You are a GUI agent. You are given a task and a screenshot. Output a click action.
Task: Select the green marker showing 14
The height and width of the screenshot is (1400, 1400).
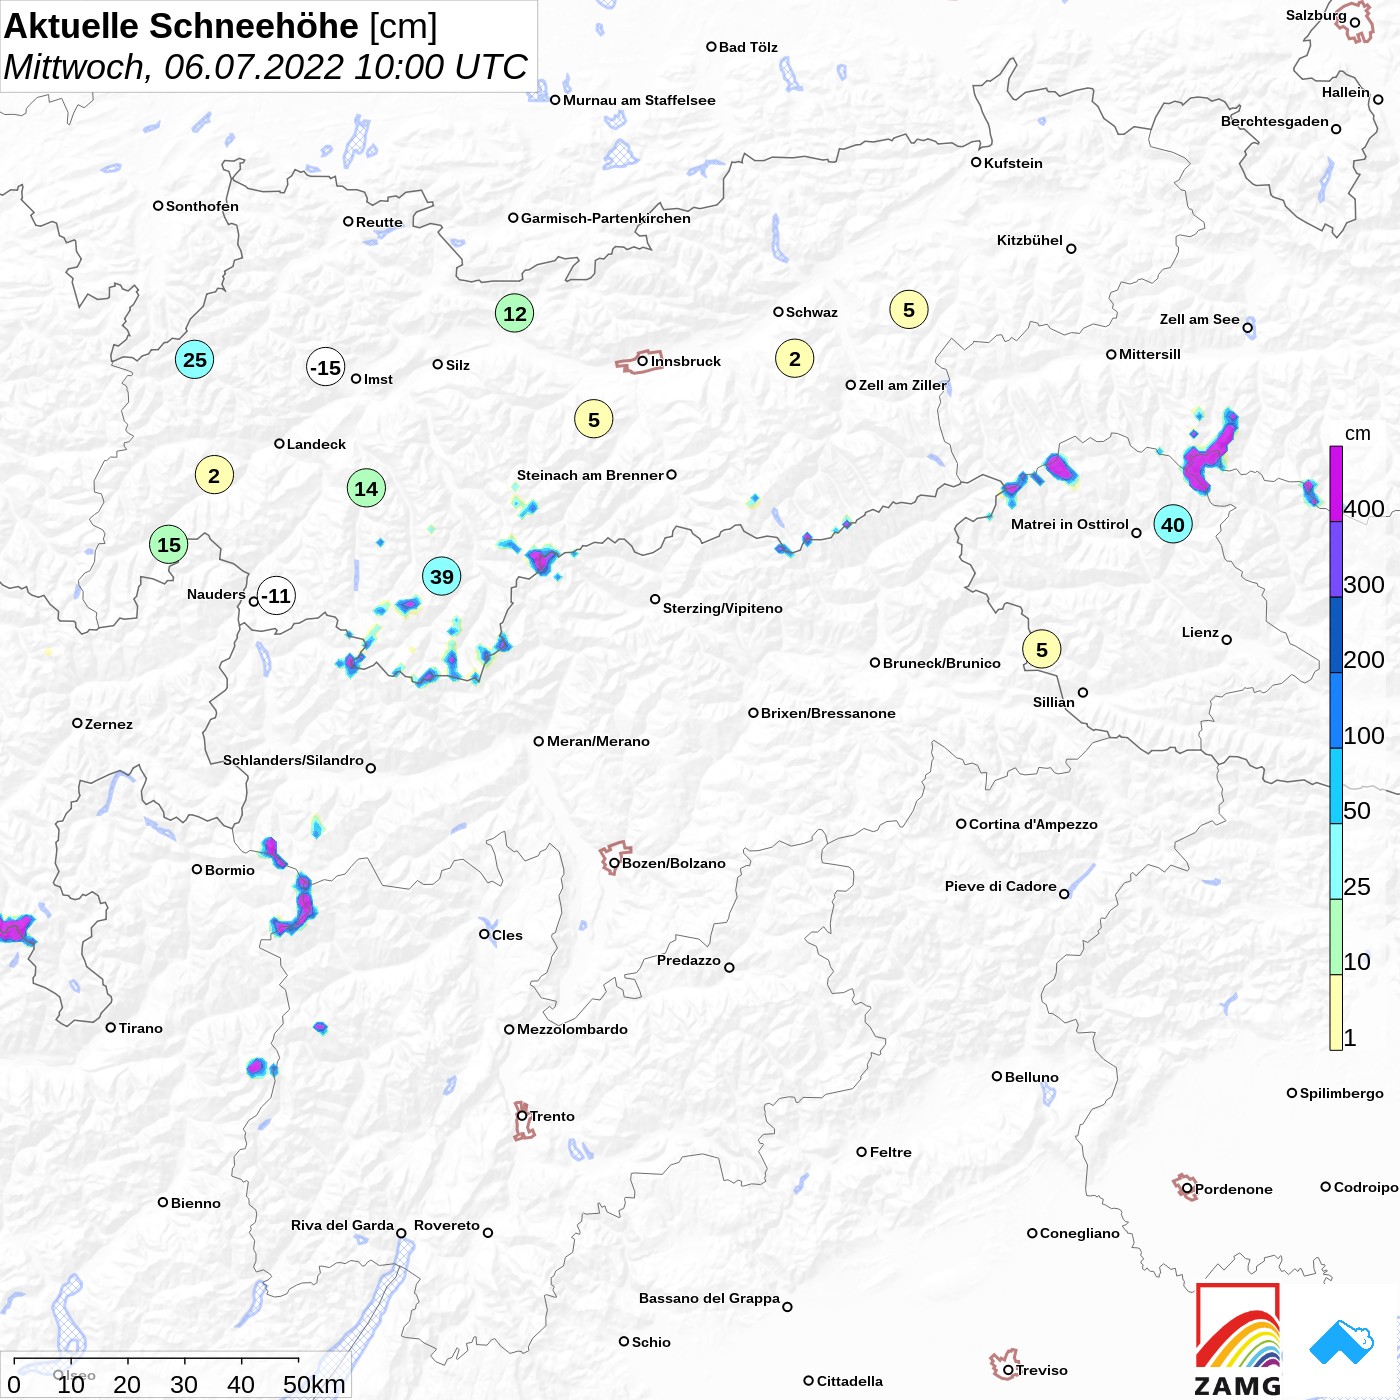366,489
